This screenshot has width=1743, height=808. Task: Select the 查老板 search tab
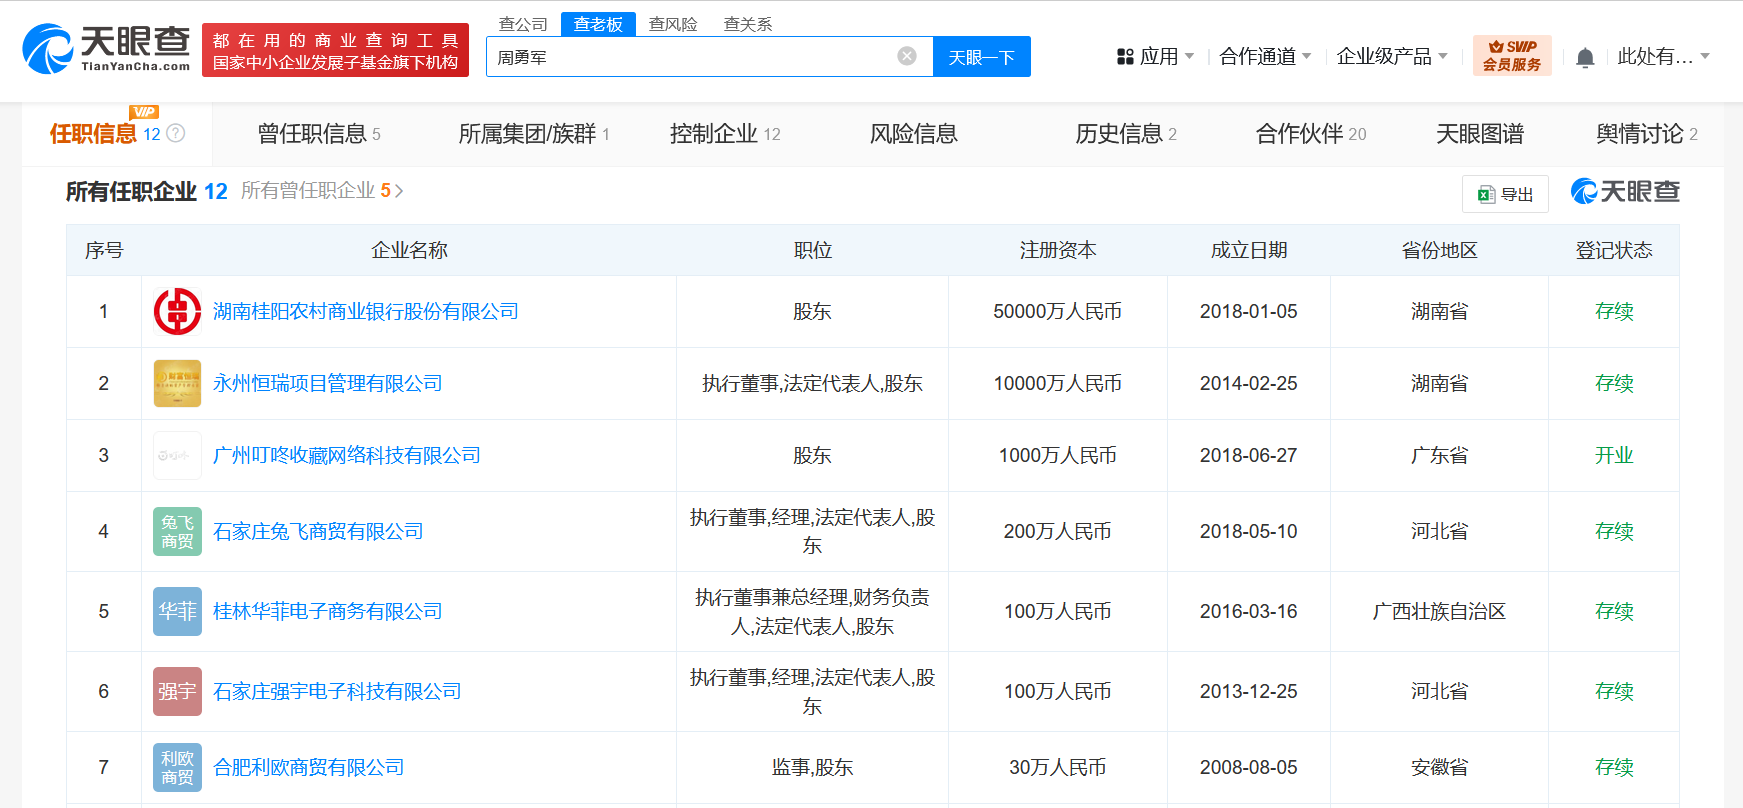point(598,24)
